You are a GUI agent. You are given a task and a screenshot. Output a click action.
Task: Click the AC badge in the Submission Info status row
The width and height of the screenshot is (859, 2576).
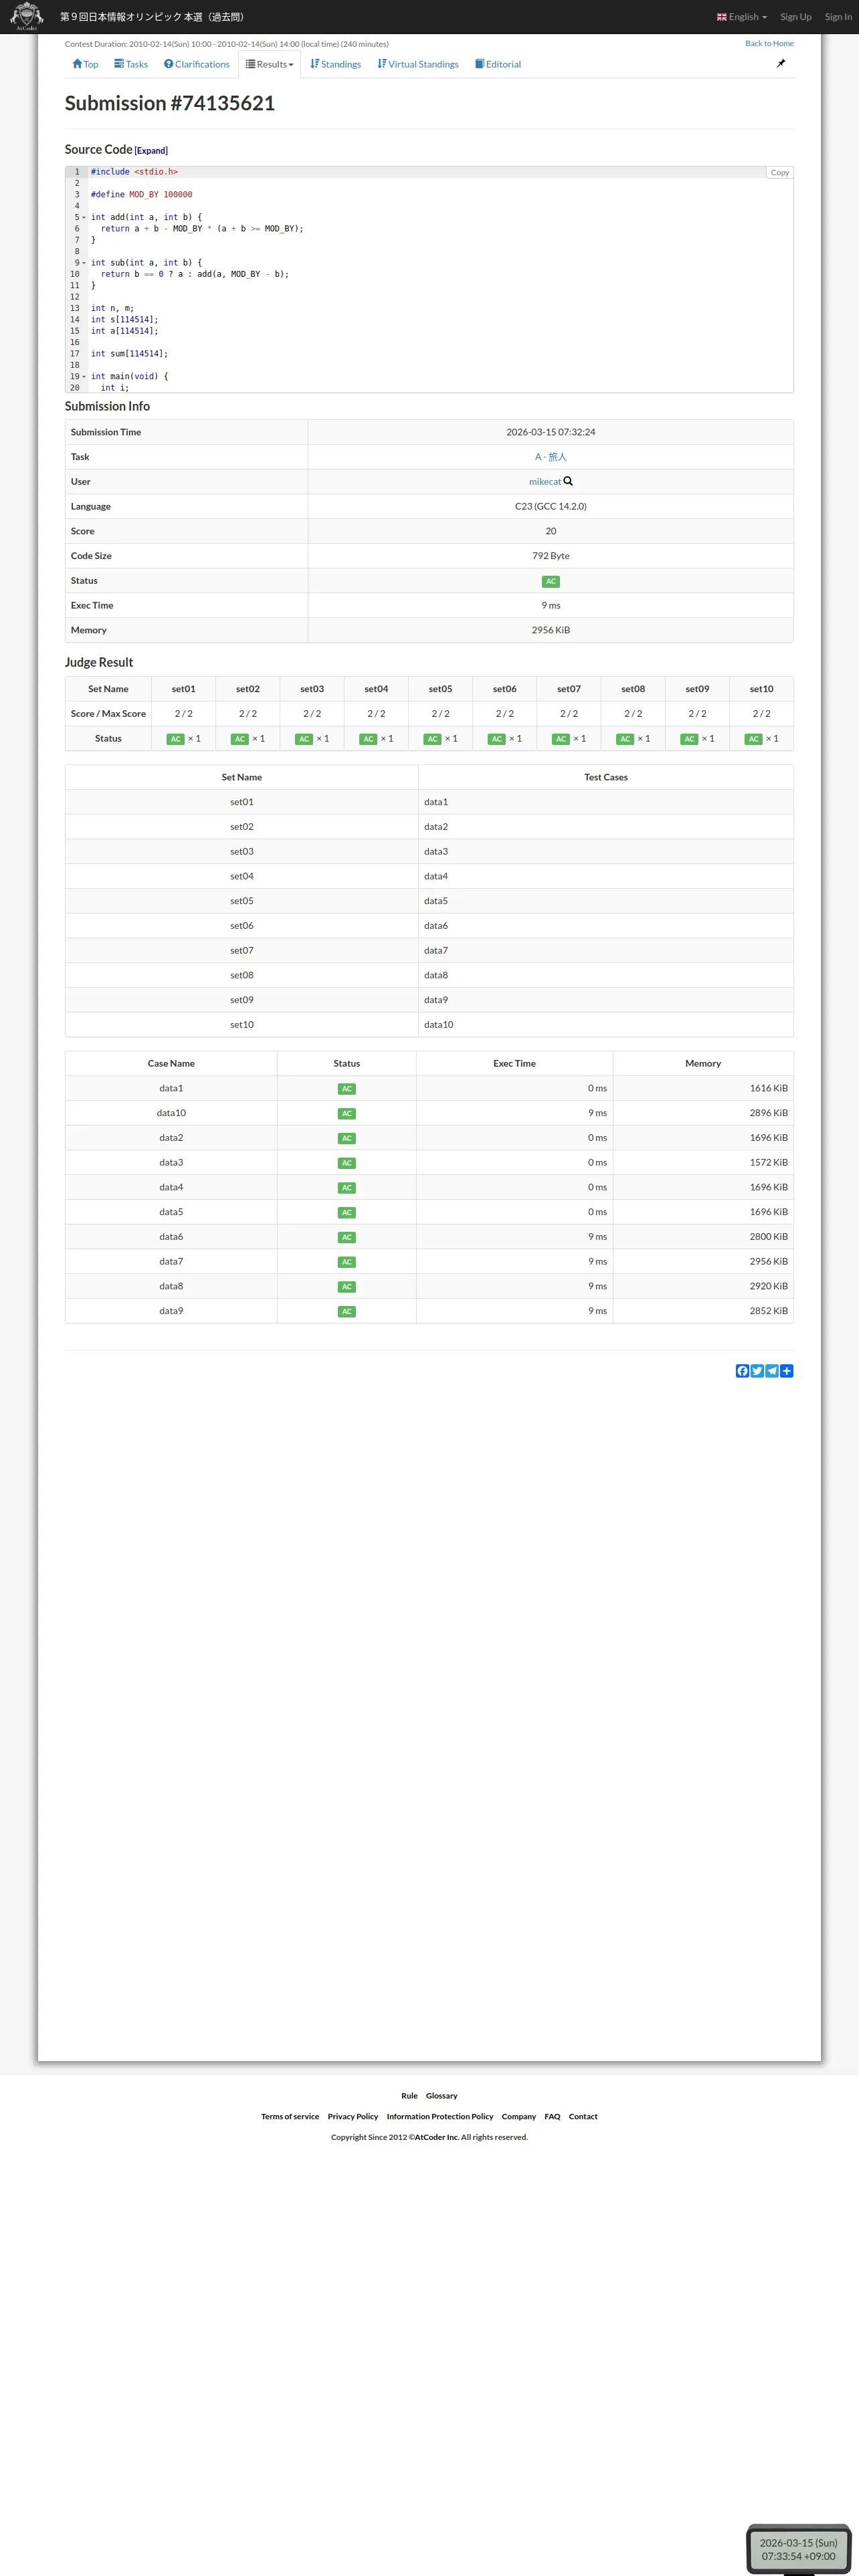[551, 581]
